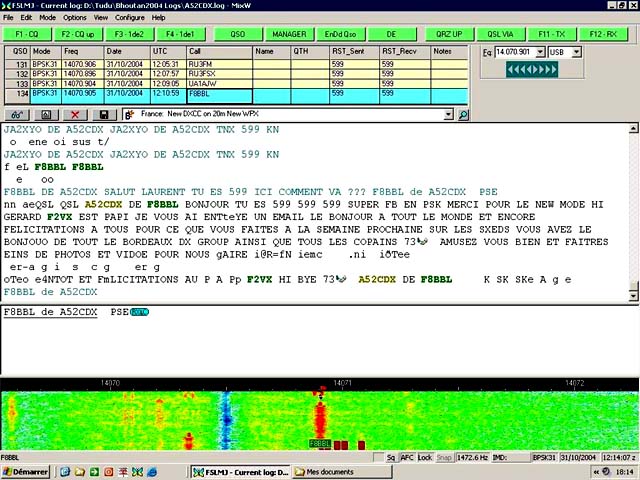The width and height of the screenshot is (640, 480).
Task: Click the second icon in the log toolbar
Action: pos(45,115)
